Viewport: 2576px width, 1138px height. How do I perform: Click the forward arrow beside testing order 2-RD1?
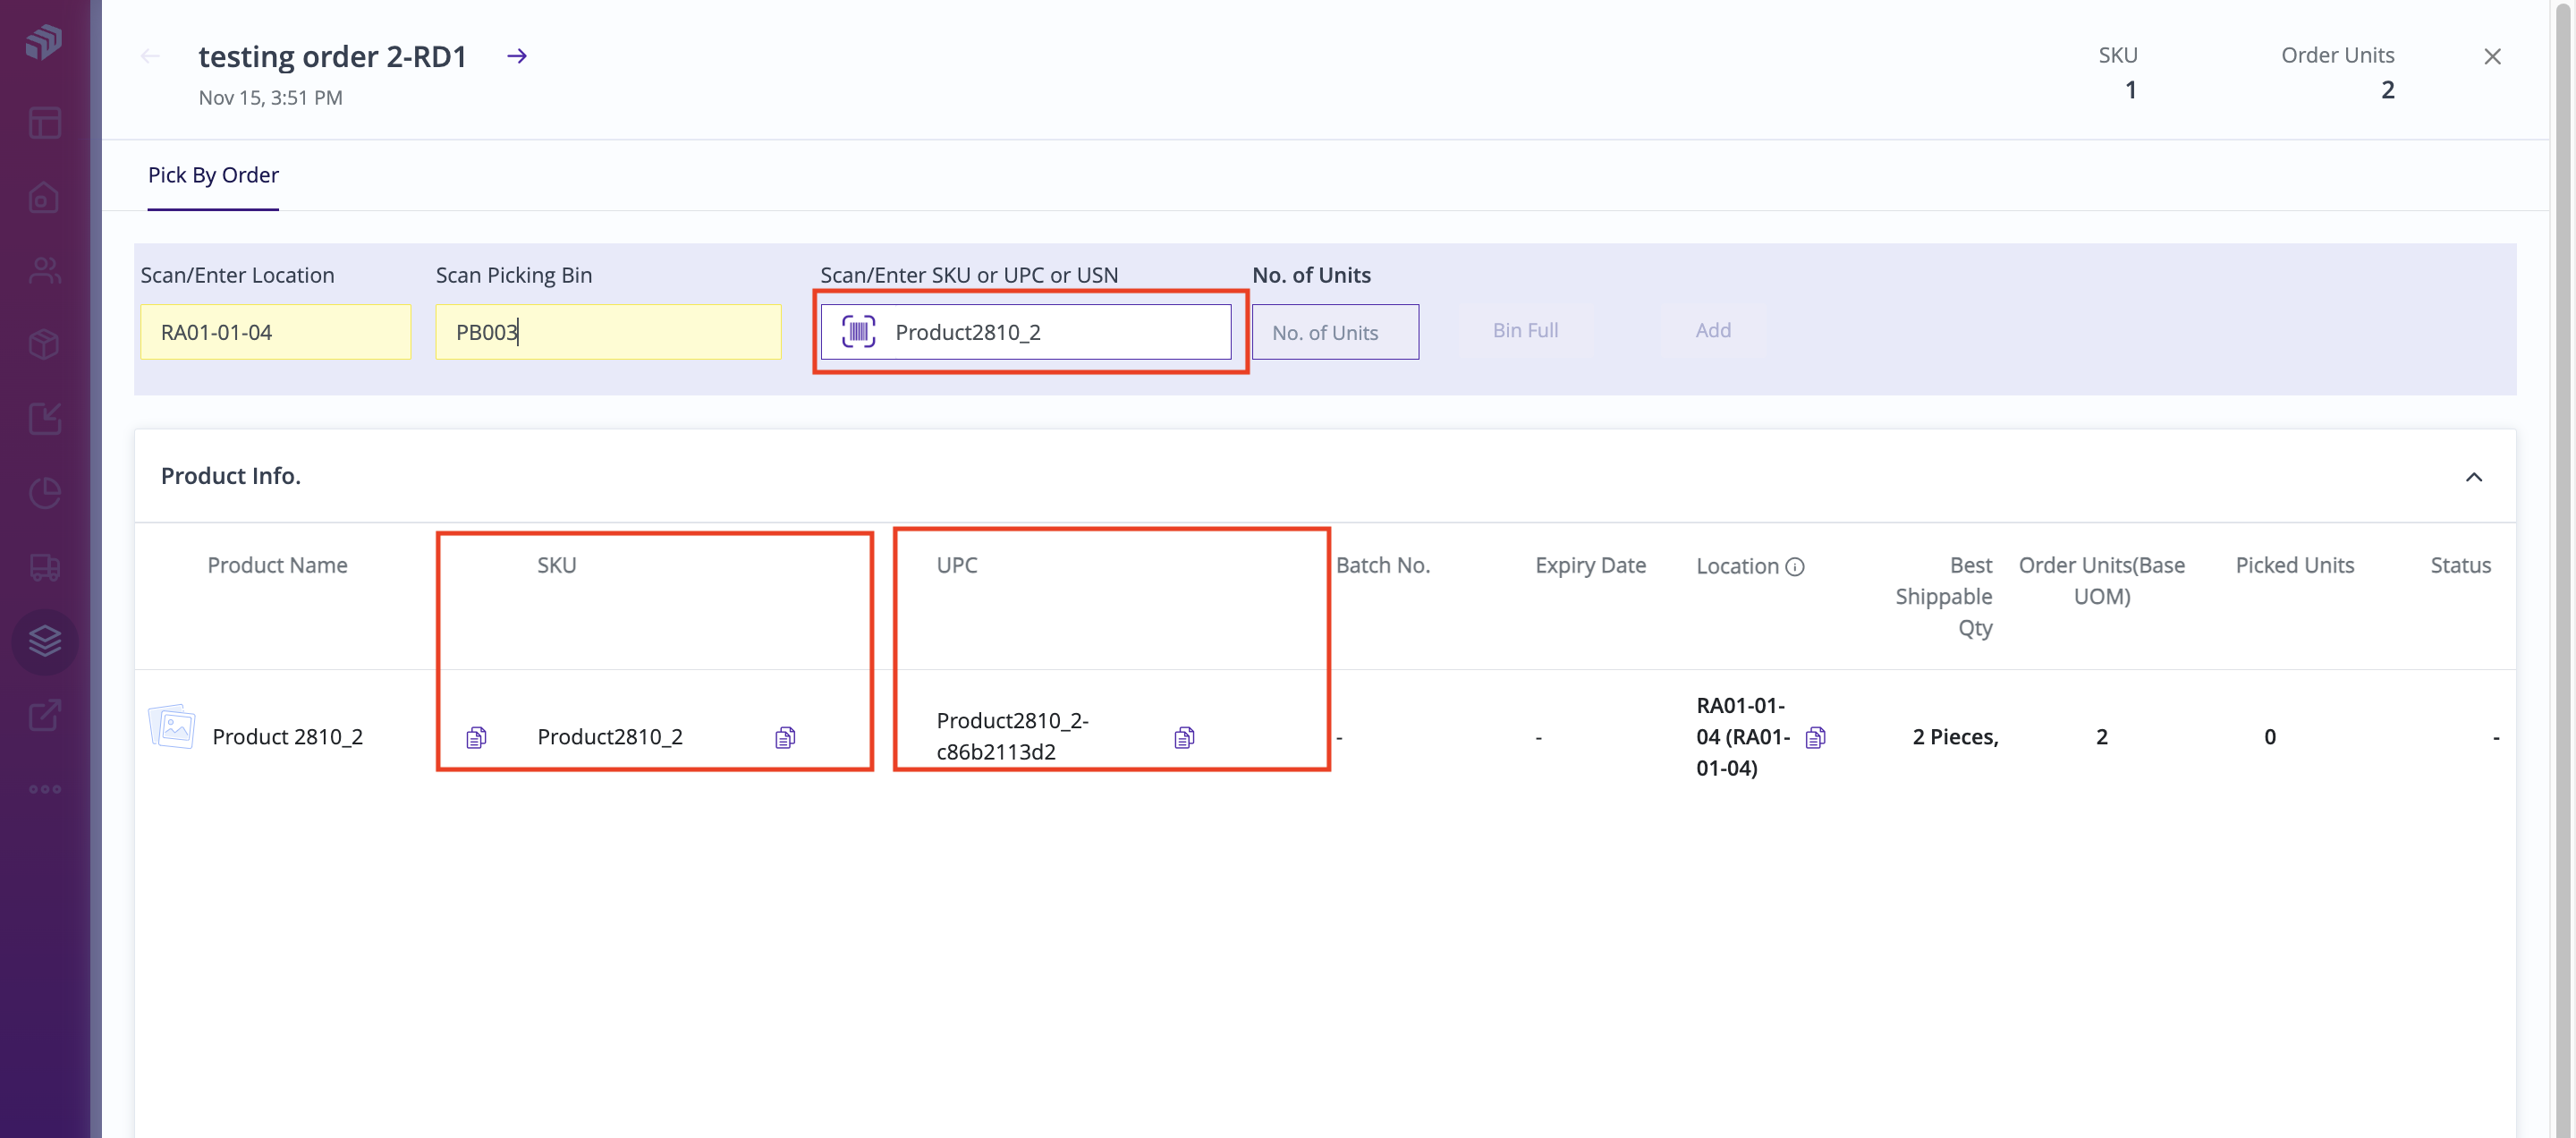point(516,56)
